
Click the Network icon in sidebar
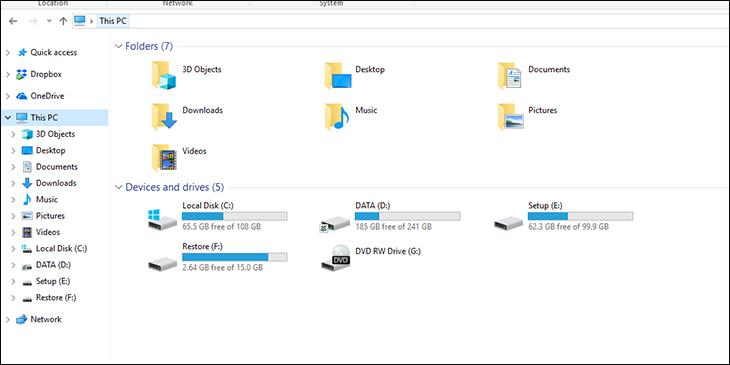(22, 319)
